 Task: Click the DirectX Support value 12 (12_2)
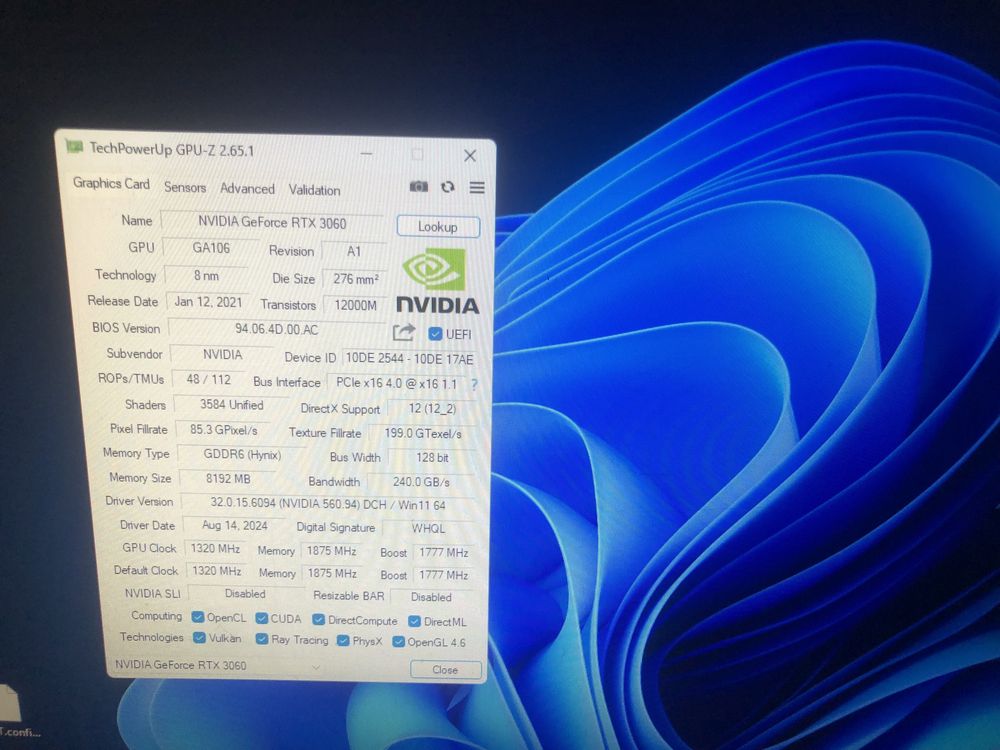click(432, 409)
